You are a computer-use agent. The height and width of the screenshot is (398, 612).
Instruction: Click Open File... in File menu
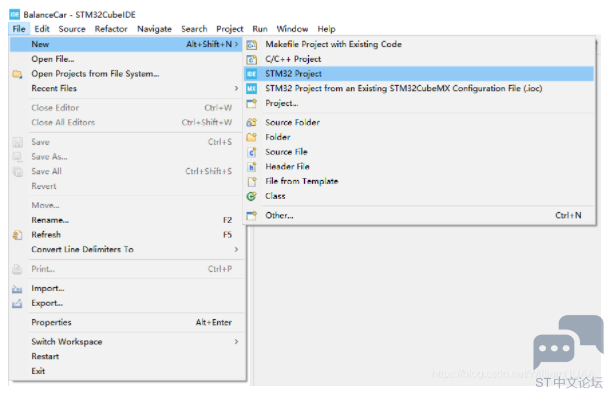pyautogui.click(x=126, y=59)
